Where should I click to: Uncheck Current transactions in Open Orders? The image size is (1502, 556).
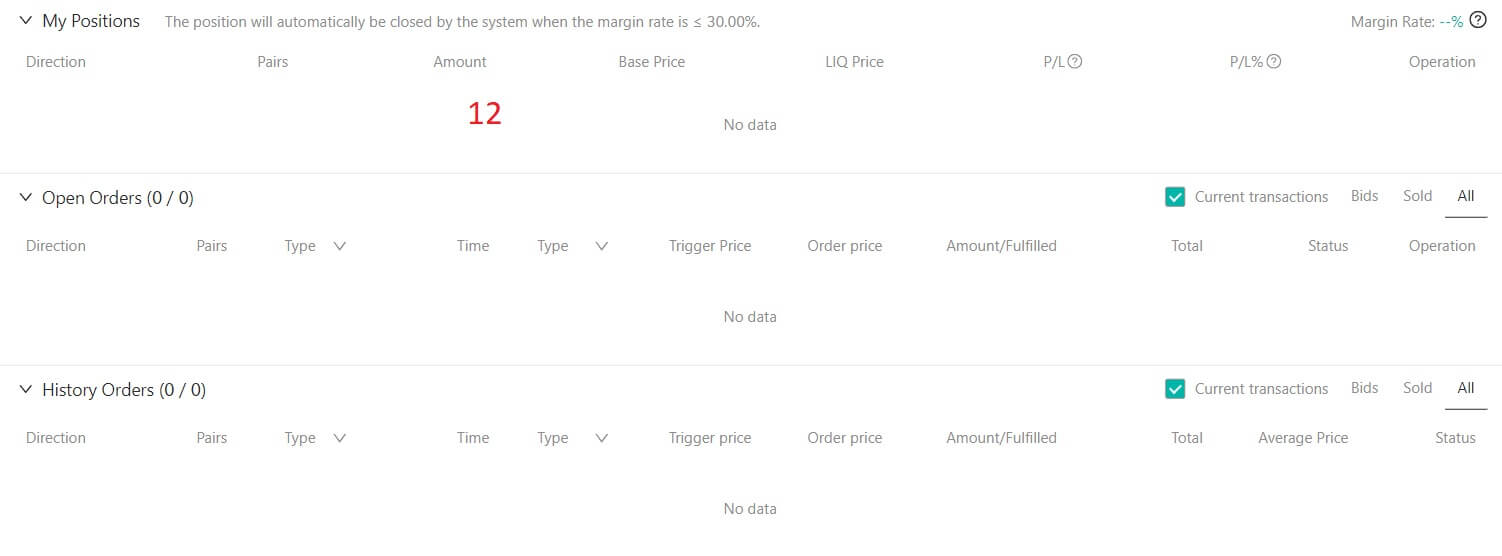(1175, 197)
